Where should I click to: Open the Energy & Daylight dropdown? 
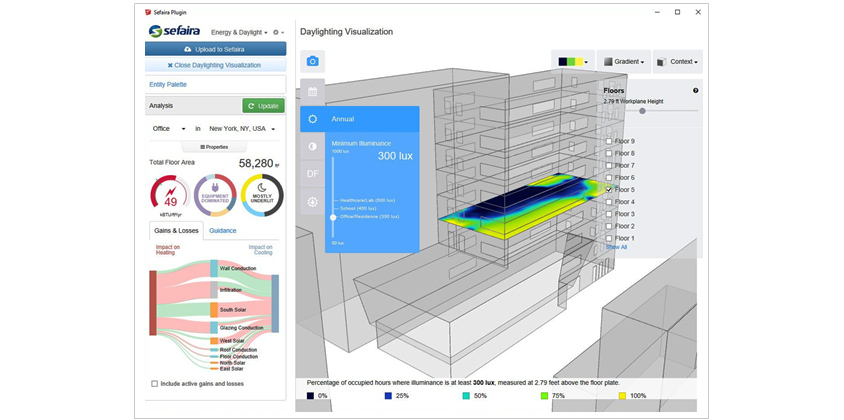click(x=239, y=32)
